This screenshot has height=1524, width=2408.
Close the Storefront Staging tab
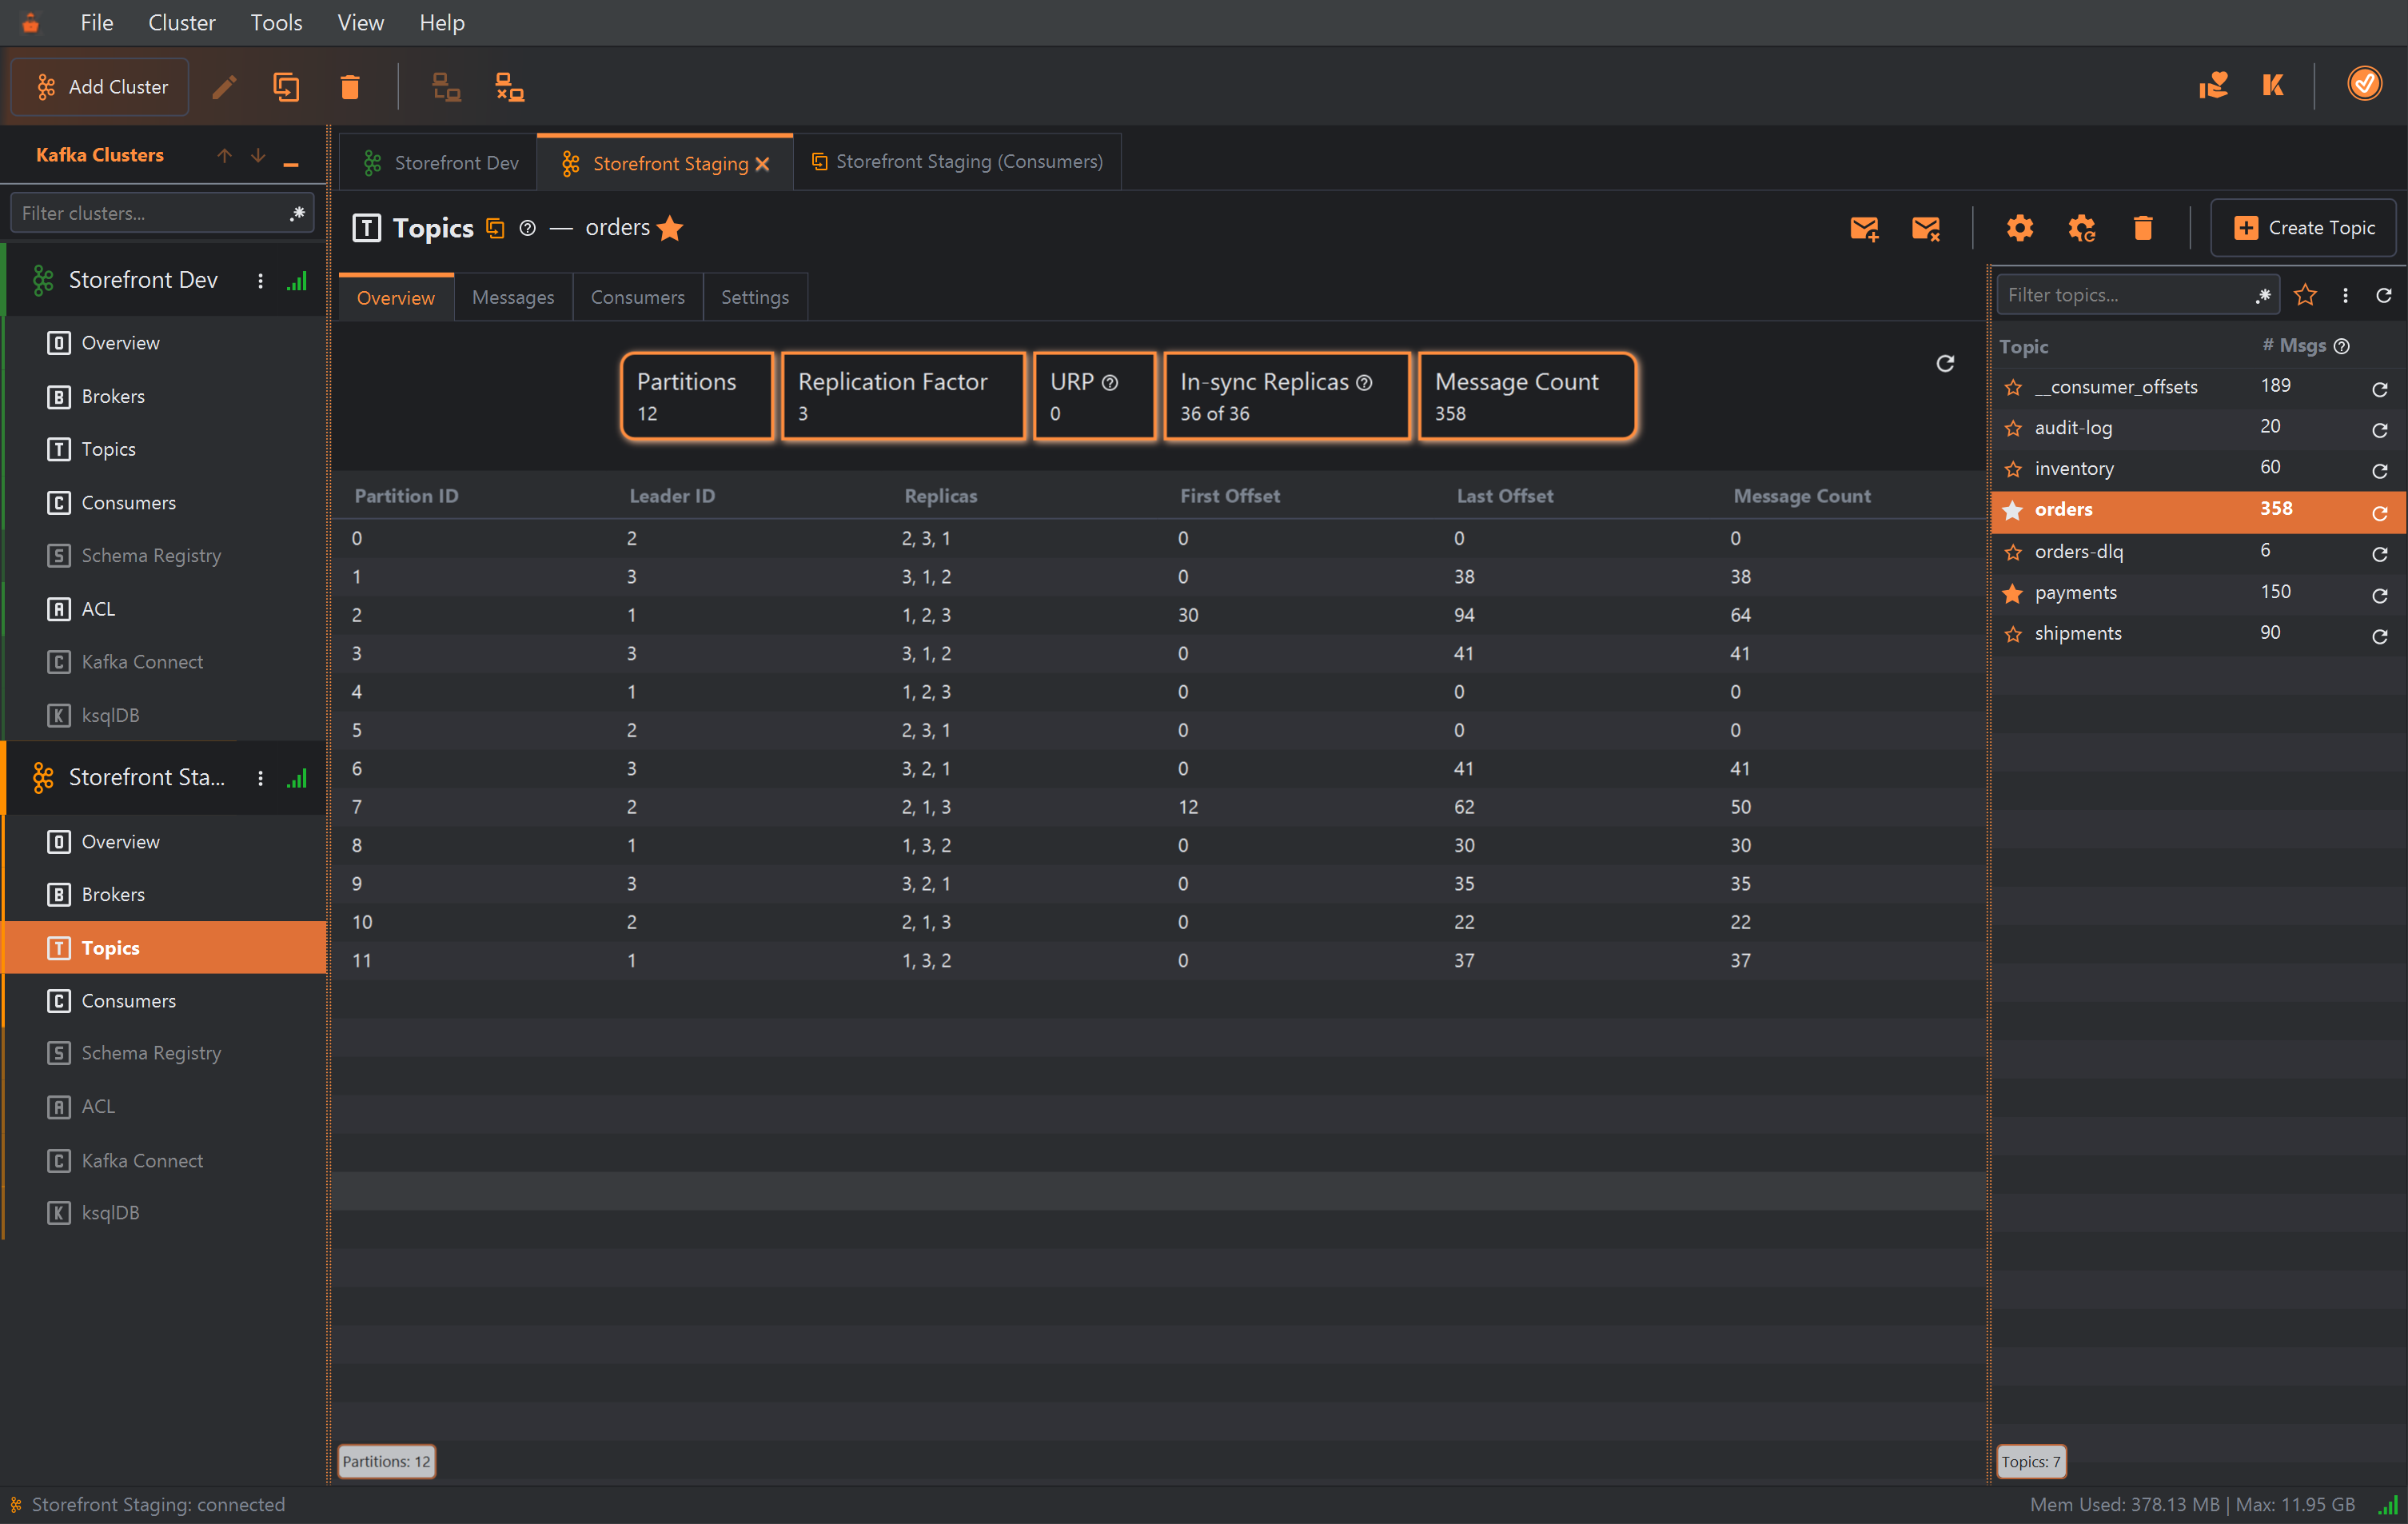tap(763, 164)
